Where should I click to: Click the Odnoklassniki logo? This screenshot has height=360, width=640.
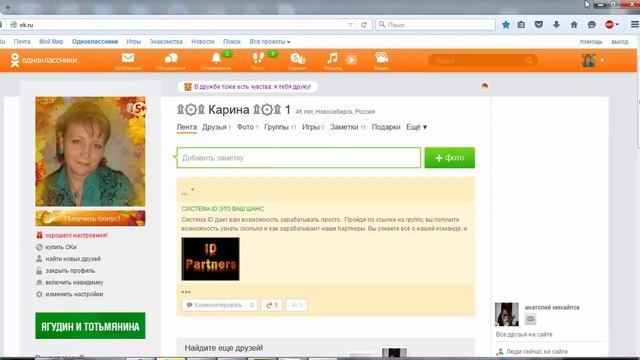point(43,60)
